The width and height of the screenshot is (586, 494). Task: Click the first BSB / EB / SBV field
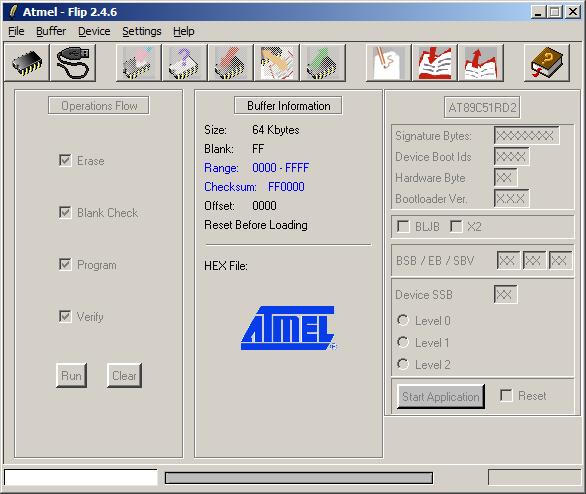(508, 260)
